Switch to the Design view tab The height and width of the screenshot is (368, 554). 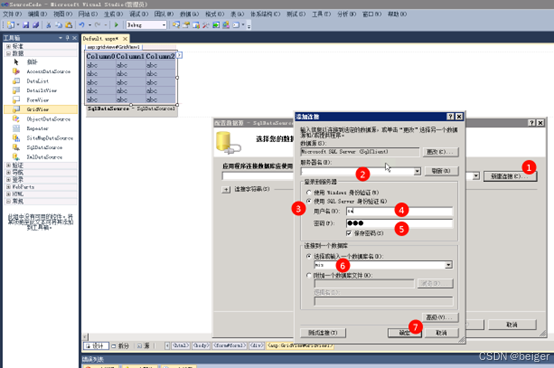[95, 346]
